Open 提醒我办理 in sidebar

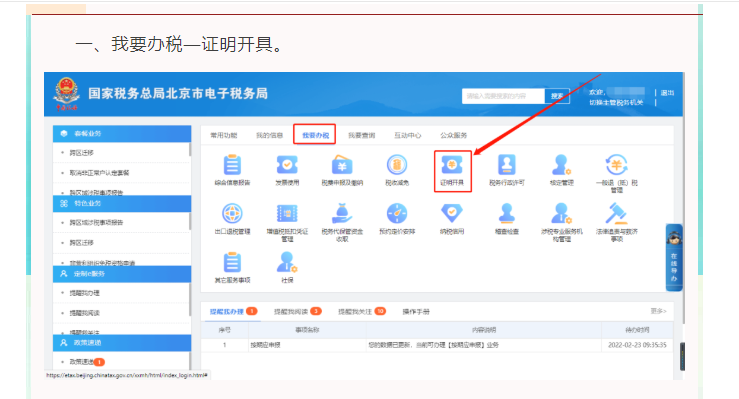tap(84, 293)
